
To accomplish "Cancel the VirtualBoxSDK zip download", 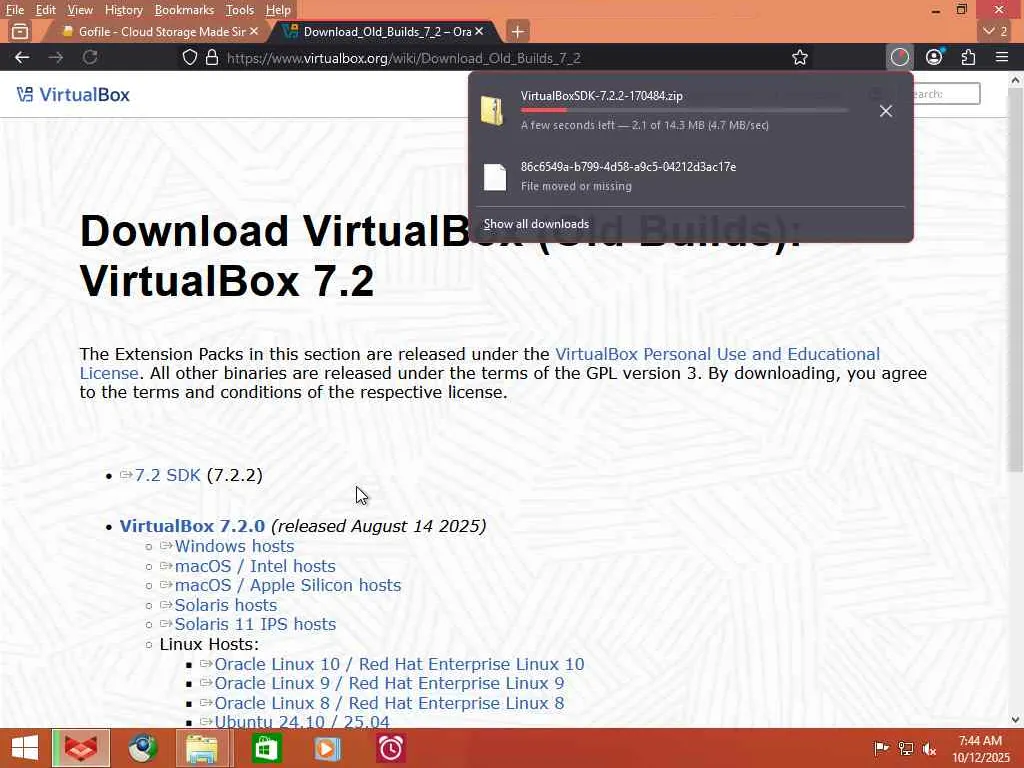I will coord(886,111).
